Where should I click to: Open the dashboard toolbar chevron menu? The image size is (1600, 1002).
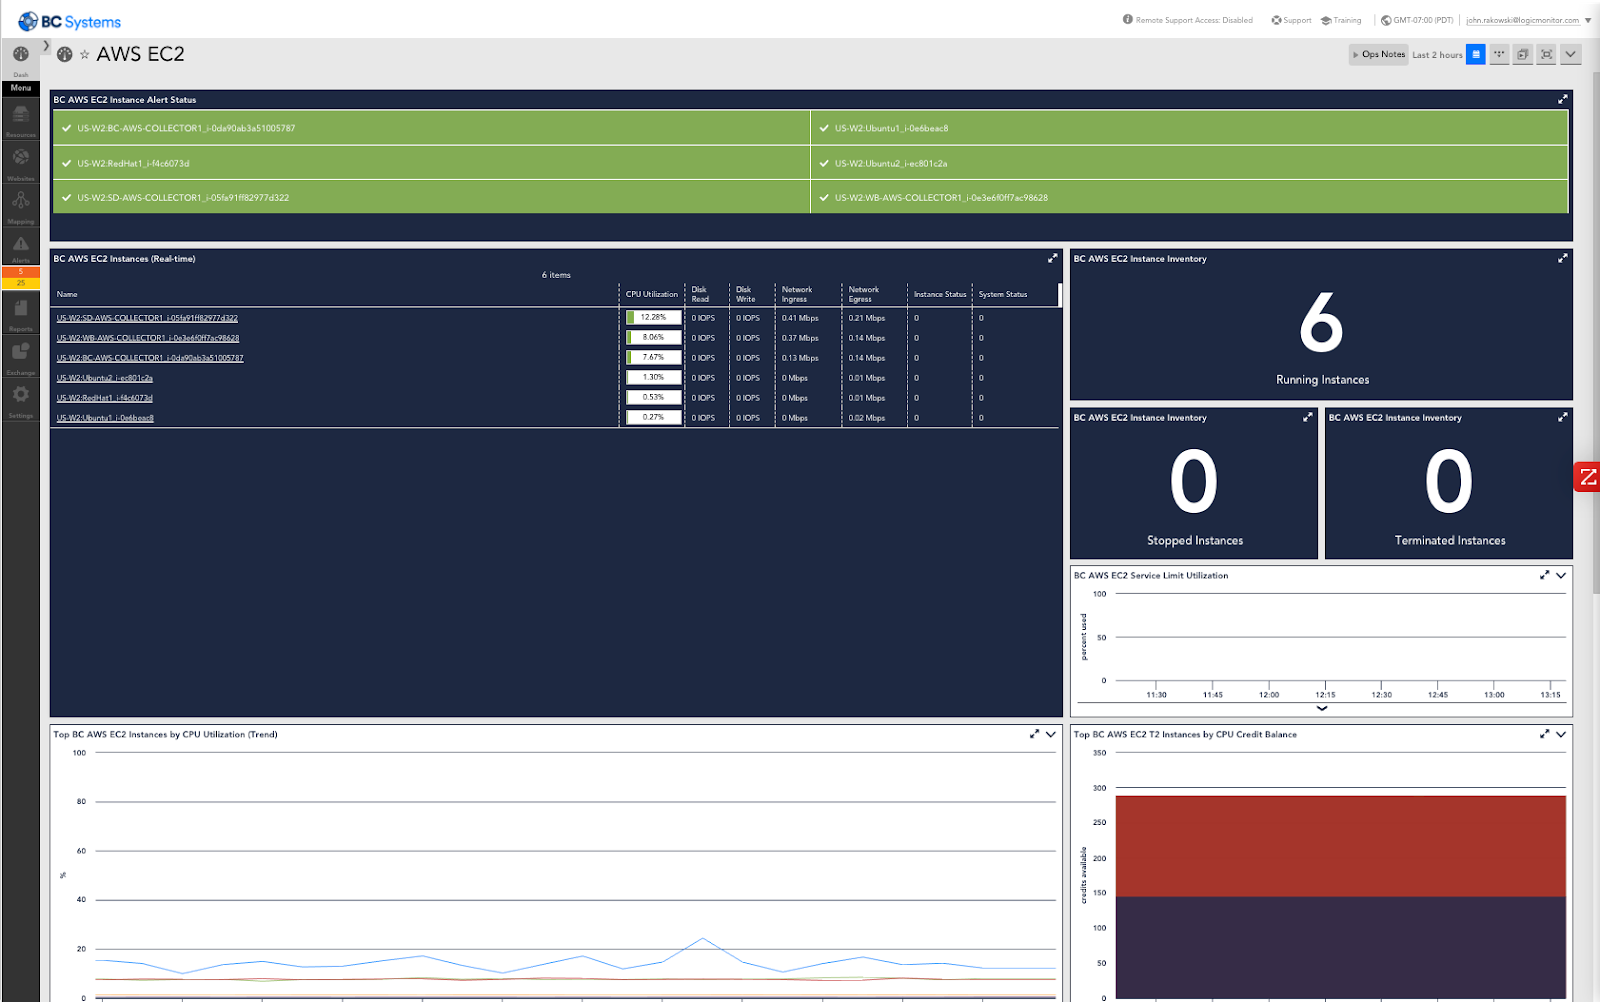click(1571, 54)
